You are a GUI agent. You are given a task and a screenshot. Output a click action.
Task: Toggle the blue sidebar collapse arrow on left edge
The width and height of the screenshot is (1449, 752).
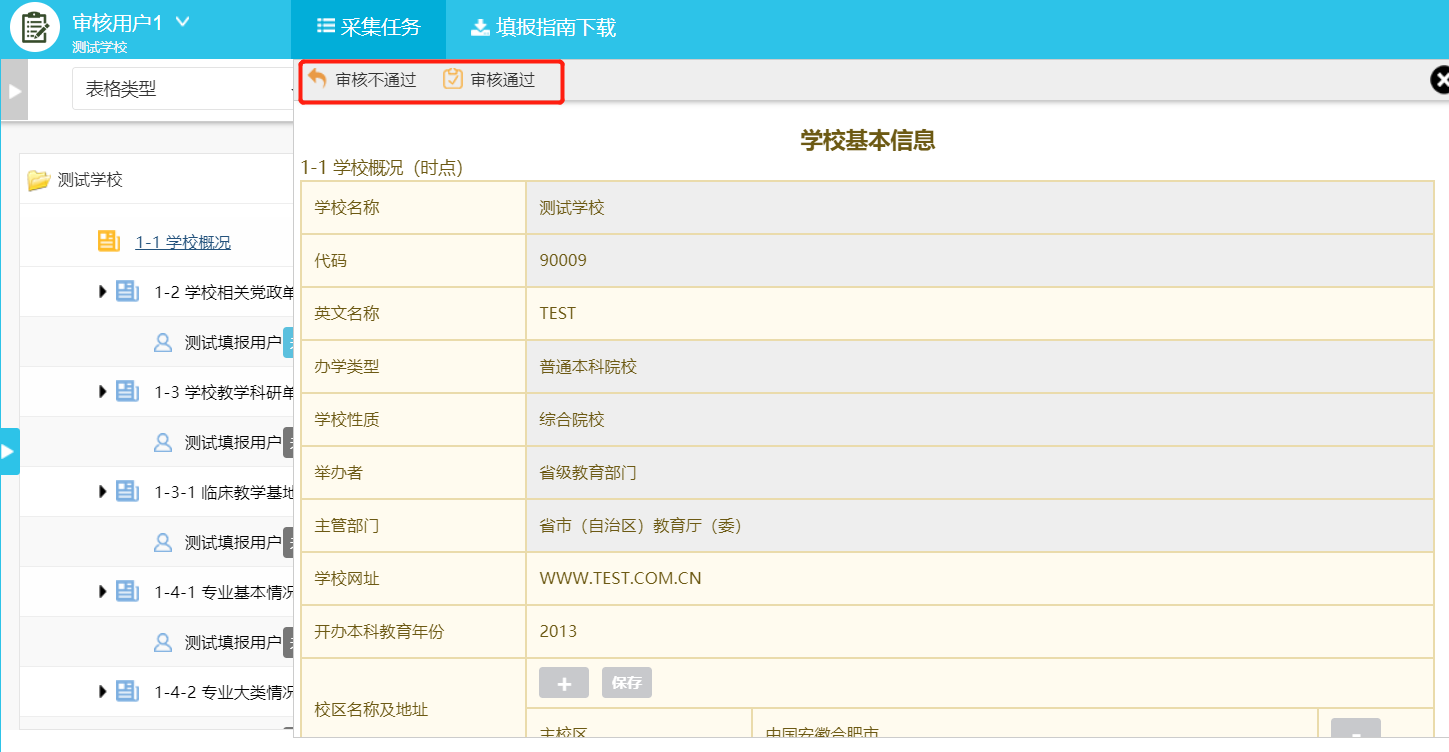click(9, 452)
